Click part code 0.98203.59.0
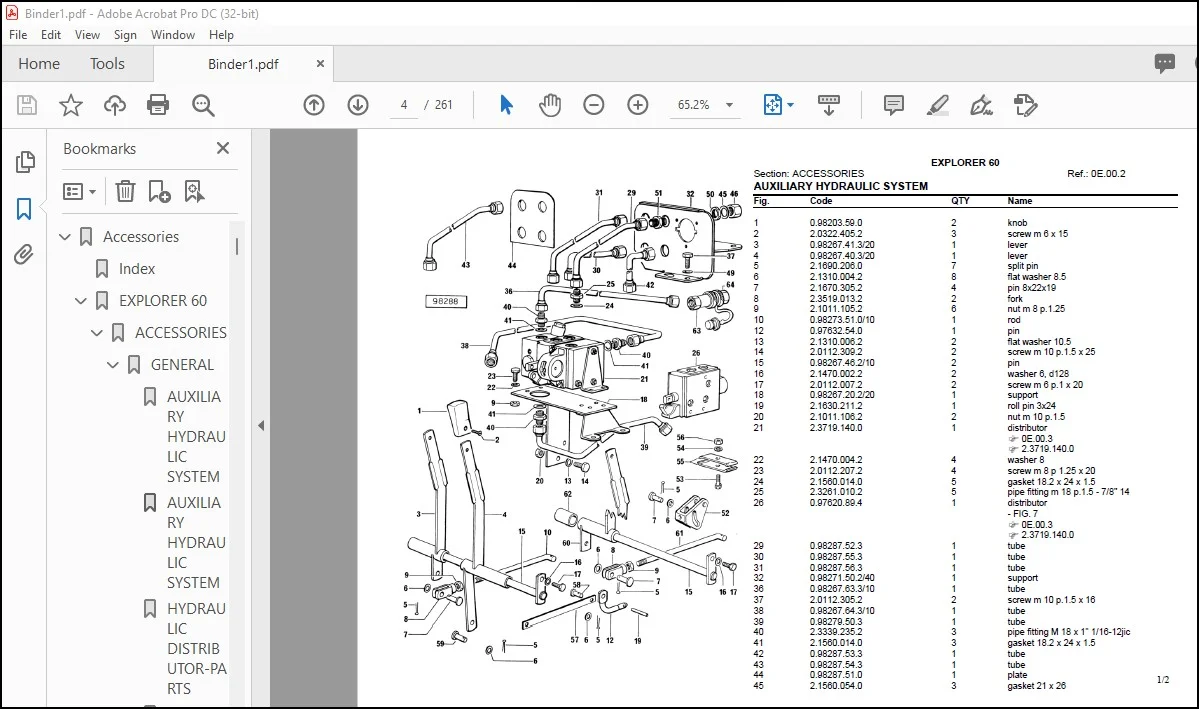Image resolution: width=1199 pixels, height=709 pixels. point(836,223)
